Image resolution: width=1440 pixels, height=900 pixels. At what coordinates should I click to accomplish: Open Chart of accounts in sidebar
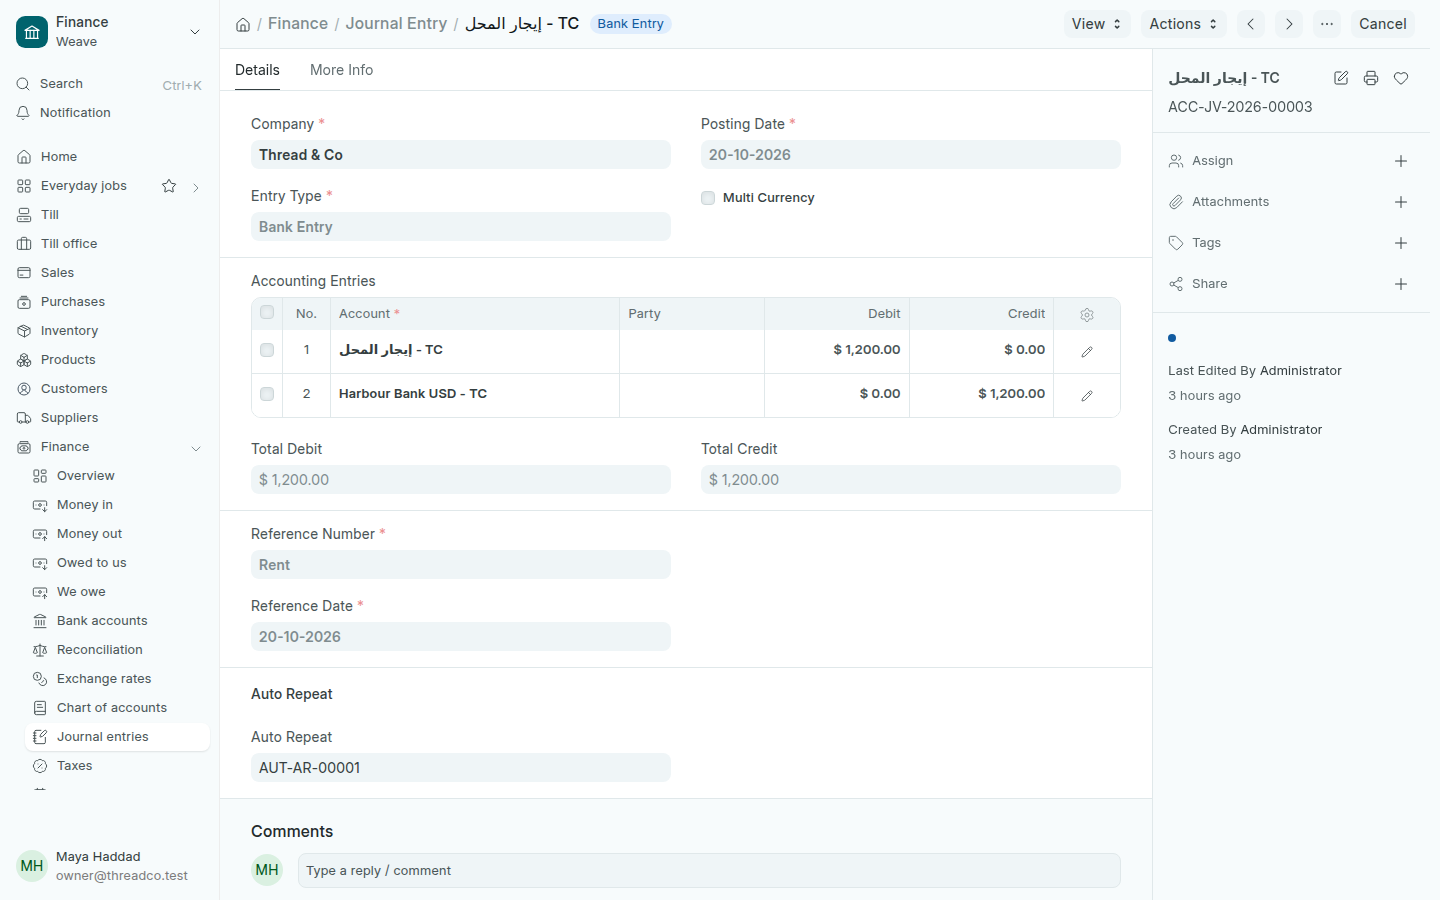coord(118,708)
